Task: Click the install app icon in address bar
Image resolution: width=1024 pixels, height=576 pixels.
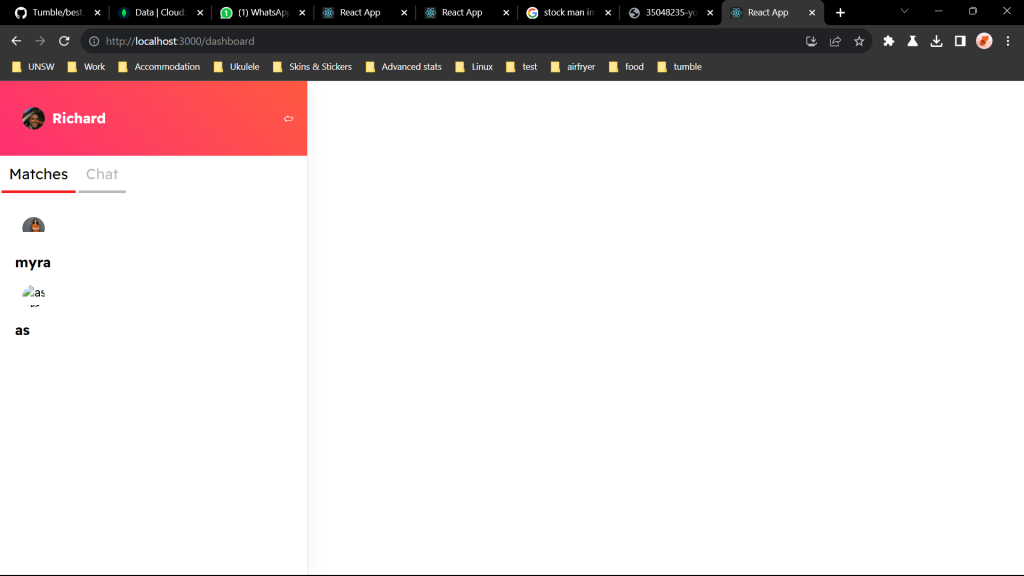Action: pos(811,41)
